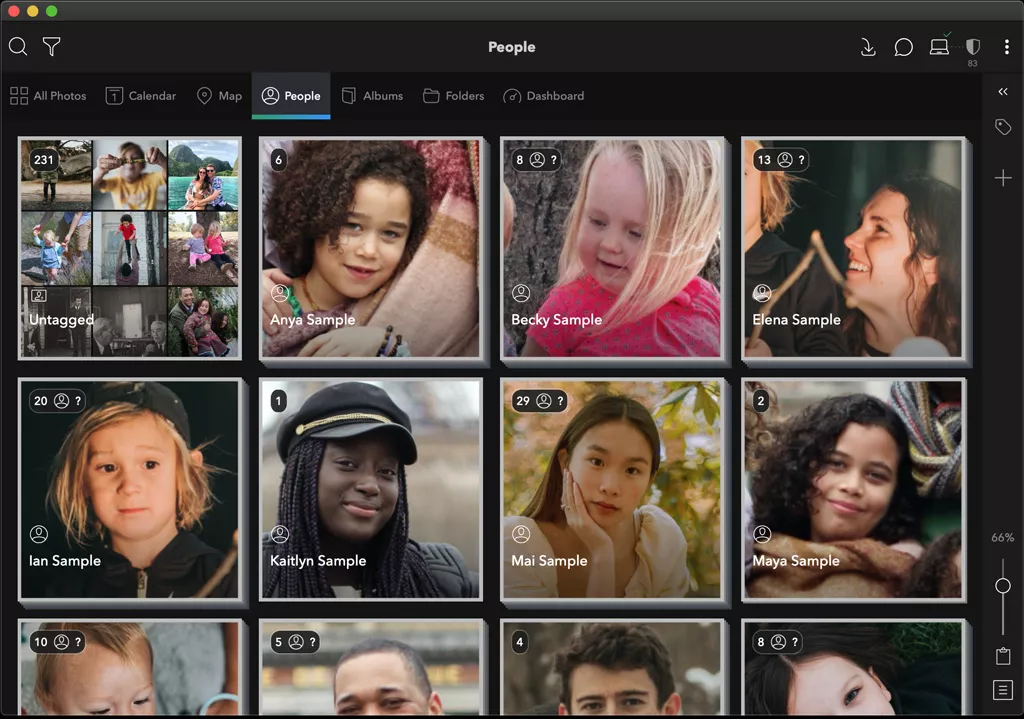
Task: Click the shield status icon
Action: point(972,47)
